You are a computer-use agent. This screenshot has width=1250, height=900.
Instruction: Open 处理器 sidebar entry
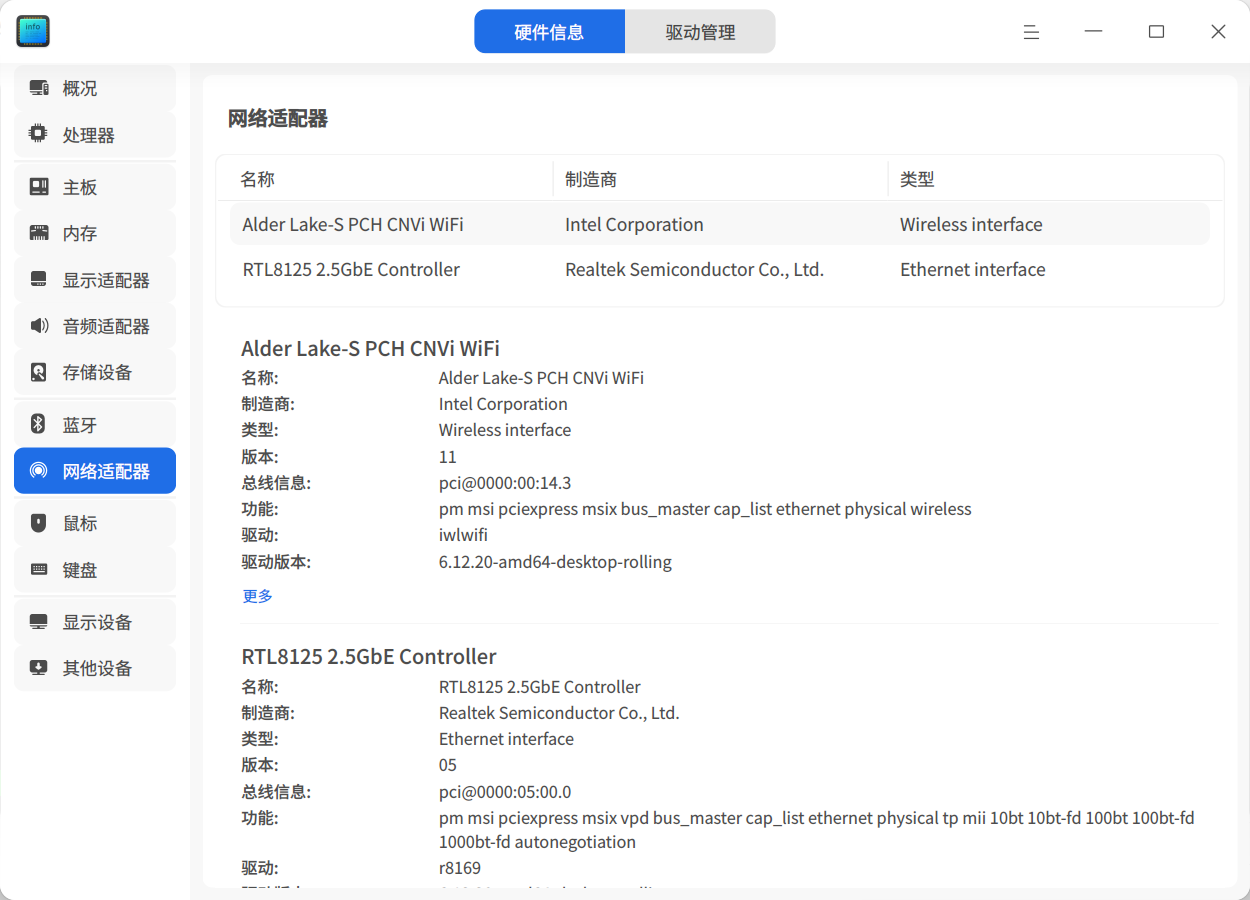(x=95, y=135)
